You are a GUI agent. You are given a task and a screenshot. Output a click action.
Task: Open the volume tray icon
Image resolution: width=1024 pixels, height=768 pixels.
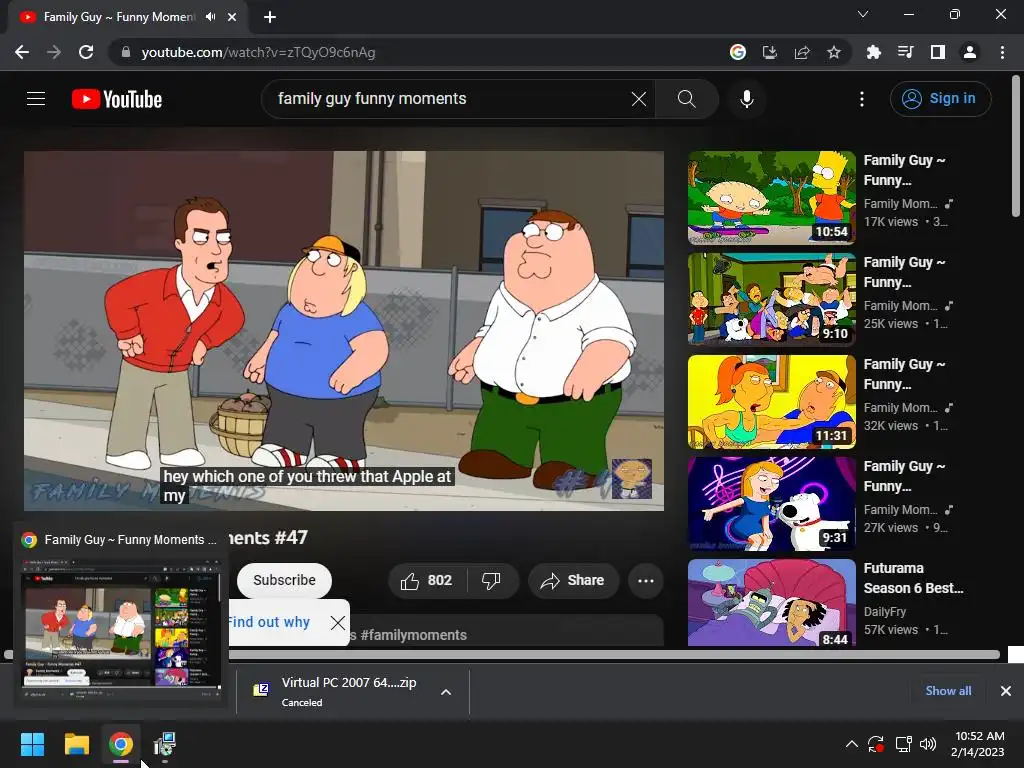(927, 744)
